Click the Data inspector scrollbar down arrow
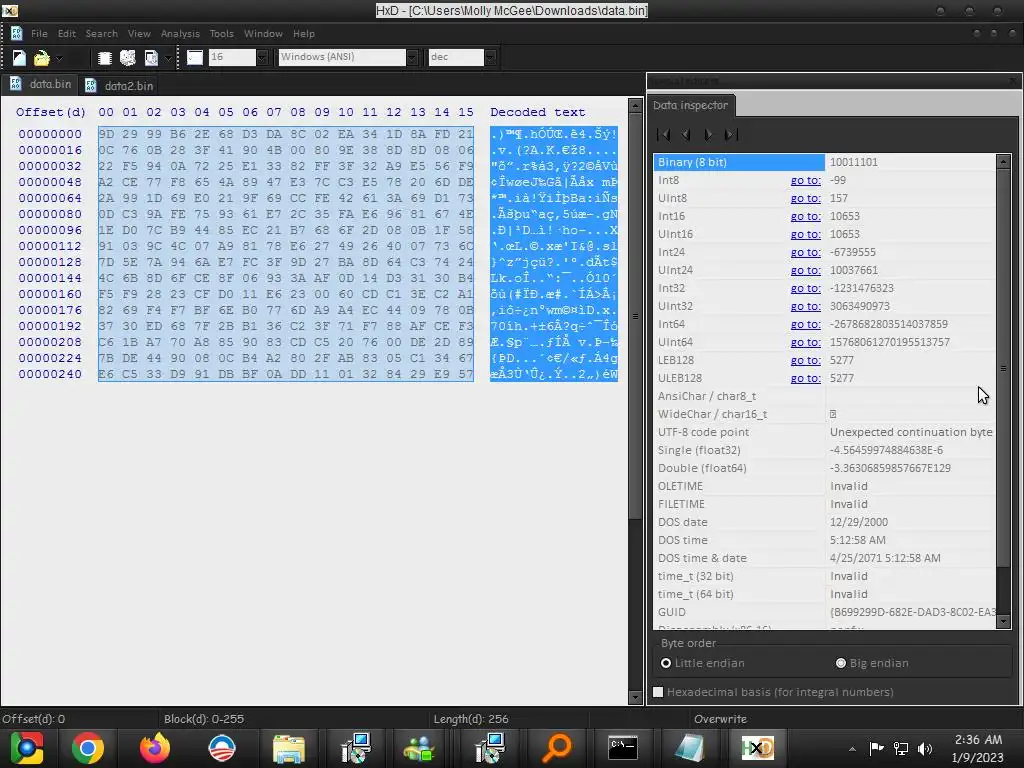 (1004, 622)
